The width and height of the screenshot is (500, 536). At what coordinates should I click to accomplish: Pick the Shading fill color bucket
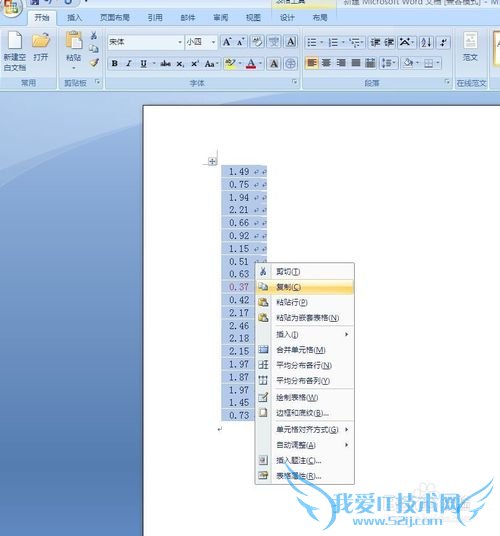click(x=408, y=63)
